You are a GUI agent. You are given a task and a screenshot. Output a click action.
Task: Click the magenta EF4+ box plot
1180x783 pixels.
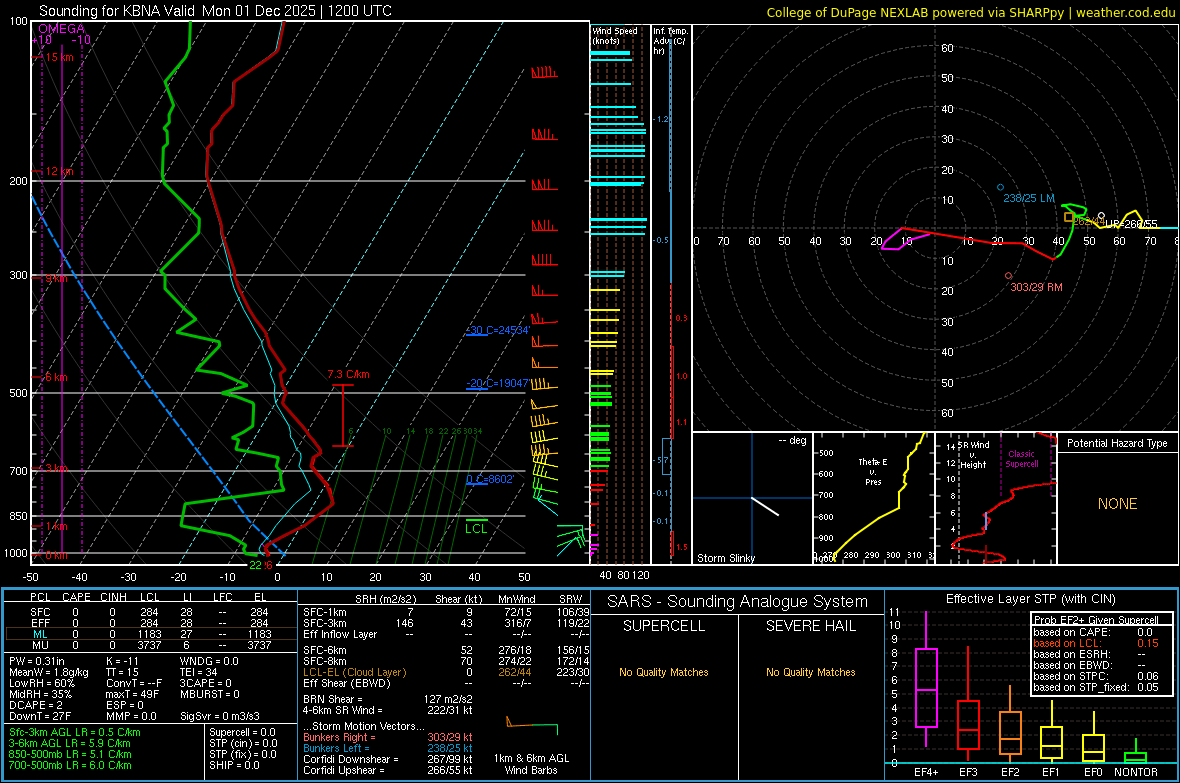[926, 680]
